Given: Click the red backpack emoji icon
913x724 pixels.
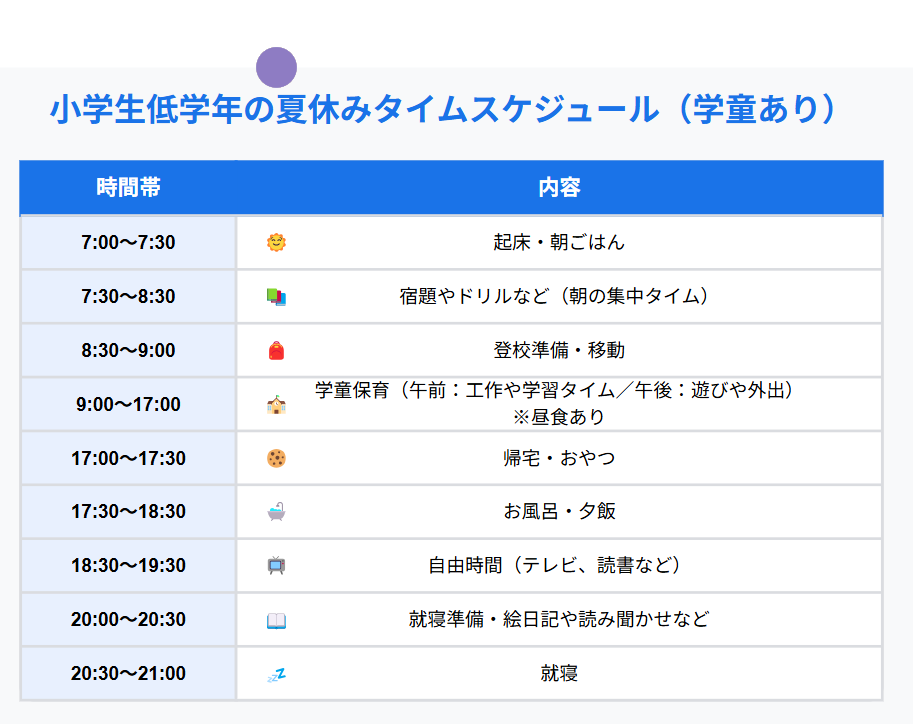Looking at the screenshot, I should 276,351.
